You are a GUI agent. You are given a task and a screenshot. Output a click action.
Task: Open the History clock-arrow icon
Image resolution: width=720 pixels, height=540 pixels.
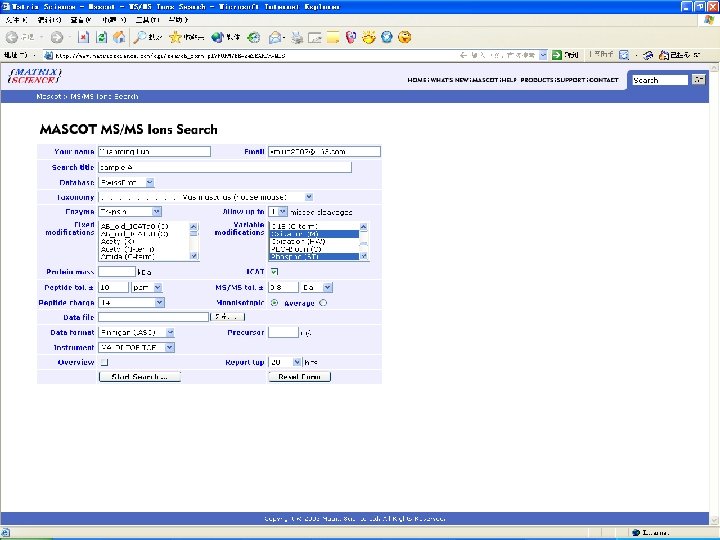coord(254,37)
